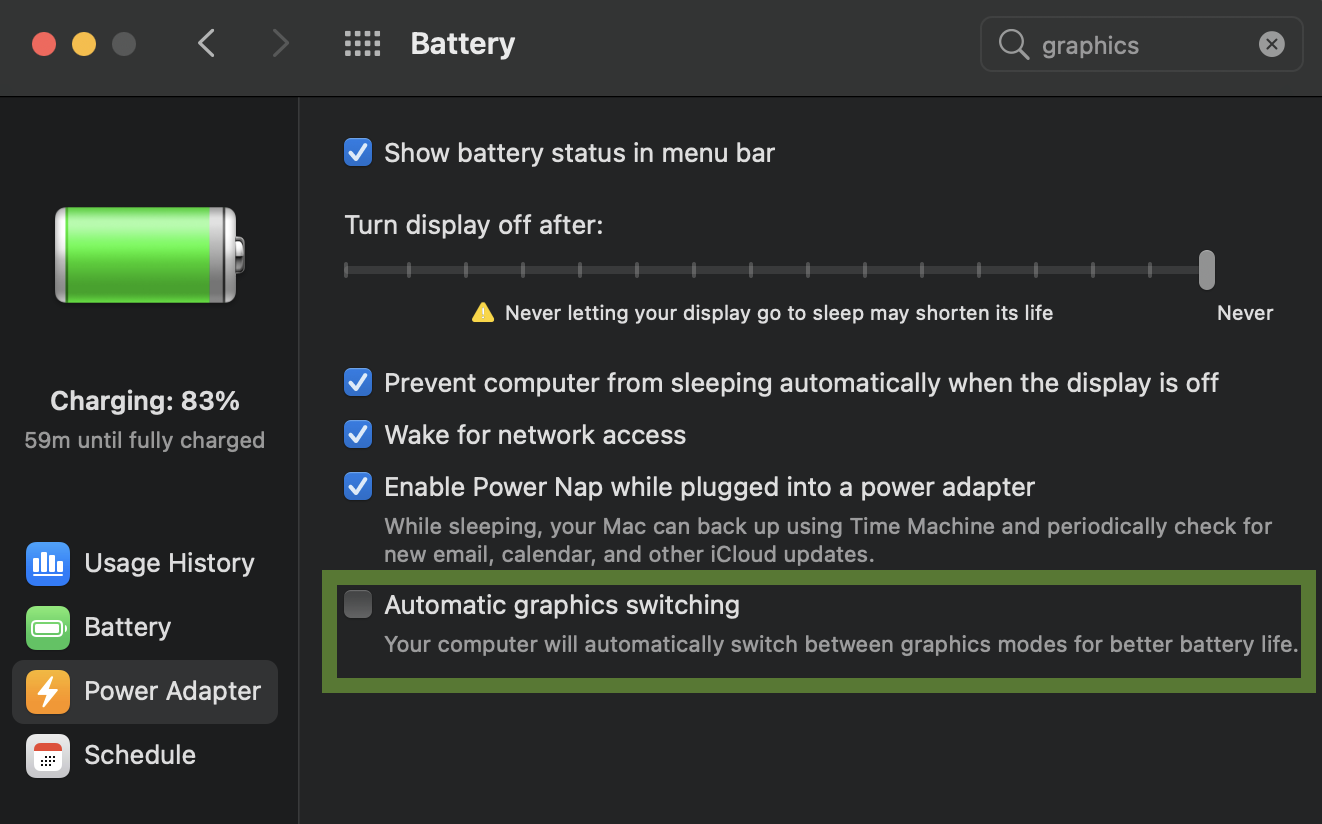
Task: Show all preferences with grid icon
Action: click(362, 44)
